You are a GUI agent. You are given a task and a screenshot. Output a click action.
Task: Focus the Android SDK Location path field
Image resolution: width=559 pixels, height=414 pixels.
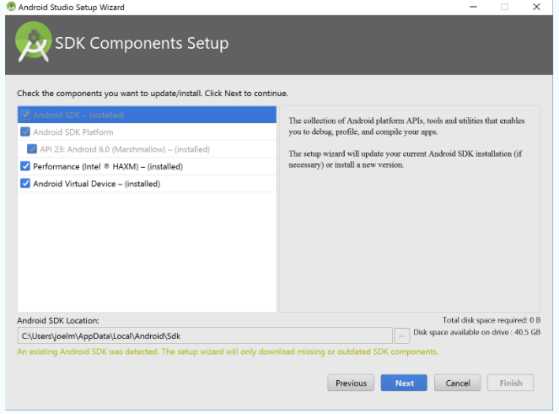[205, 336]
